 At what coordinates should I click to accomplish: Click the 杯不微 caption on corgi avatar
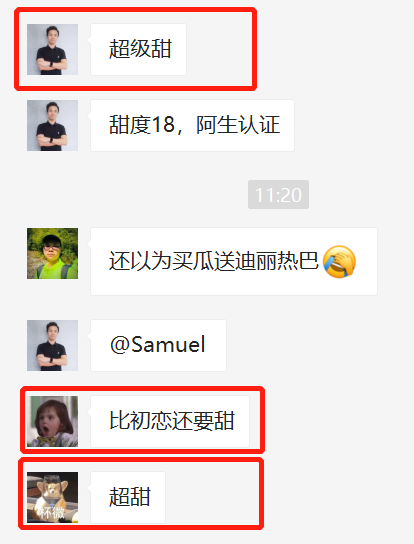tap(52, 512)
